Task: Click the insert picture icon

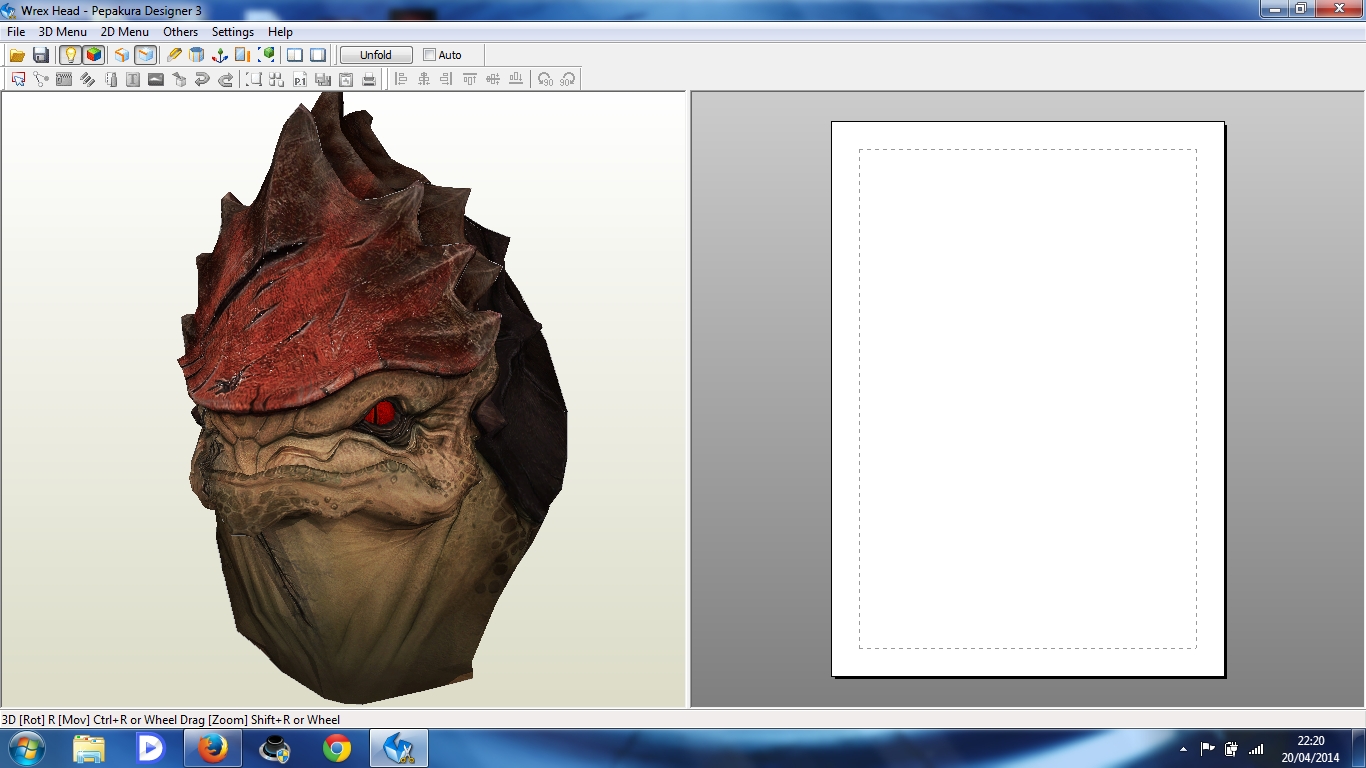Action: [x=156, y=79]
